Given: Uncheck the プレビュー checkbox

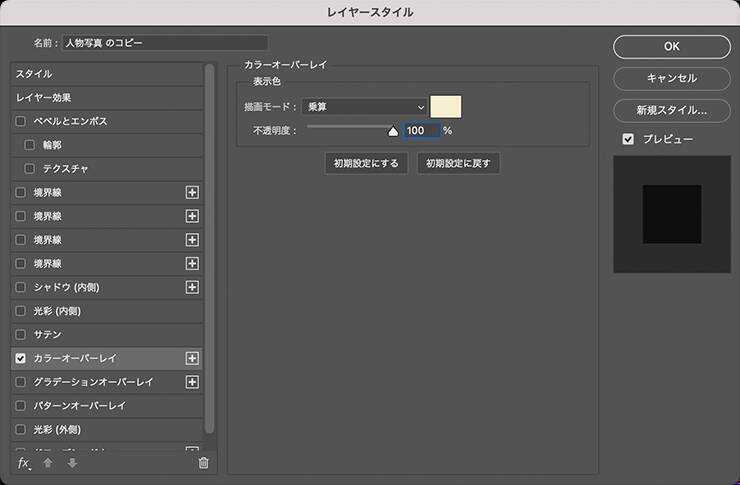Looking at the screenshot, I should pyautogui.click(x=628, y=139).
